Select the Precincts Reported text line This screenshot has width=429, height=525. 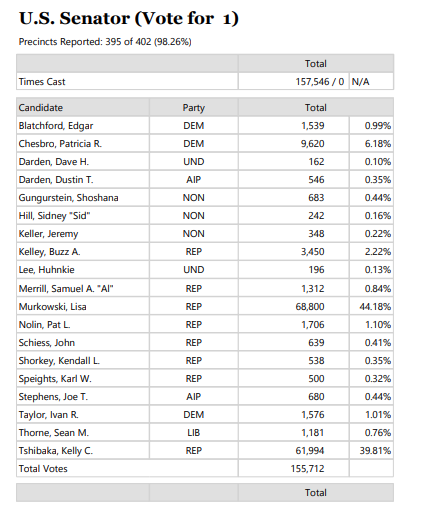[x=105, y=42]
